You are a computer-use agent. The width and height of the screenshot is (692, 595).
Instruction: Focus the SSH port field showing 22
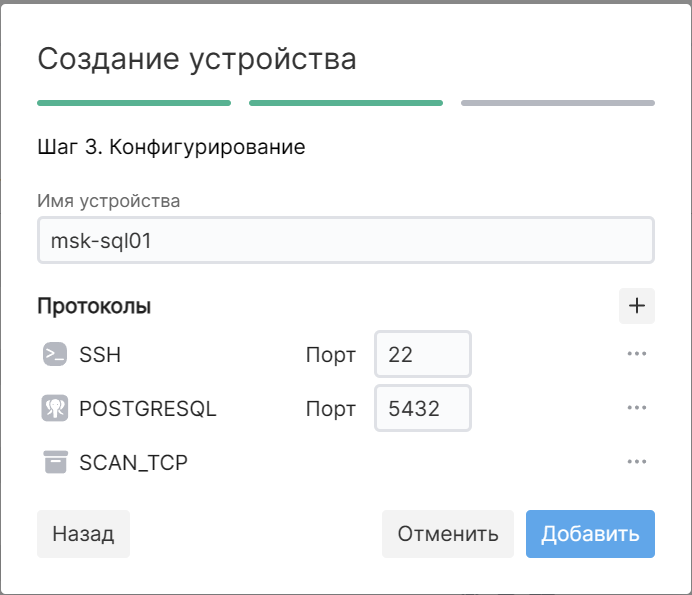pos(422,355)
